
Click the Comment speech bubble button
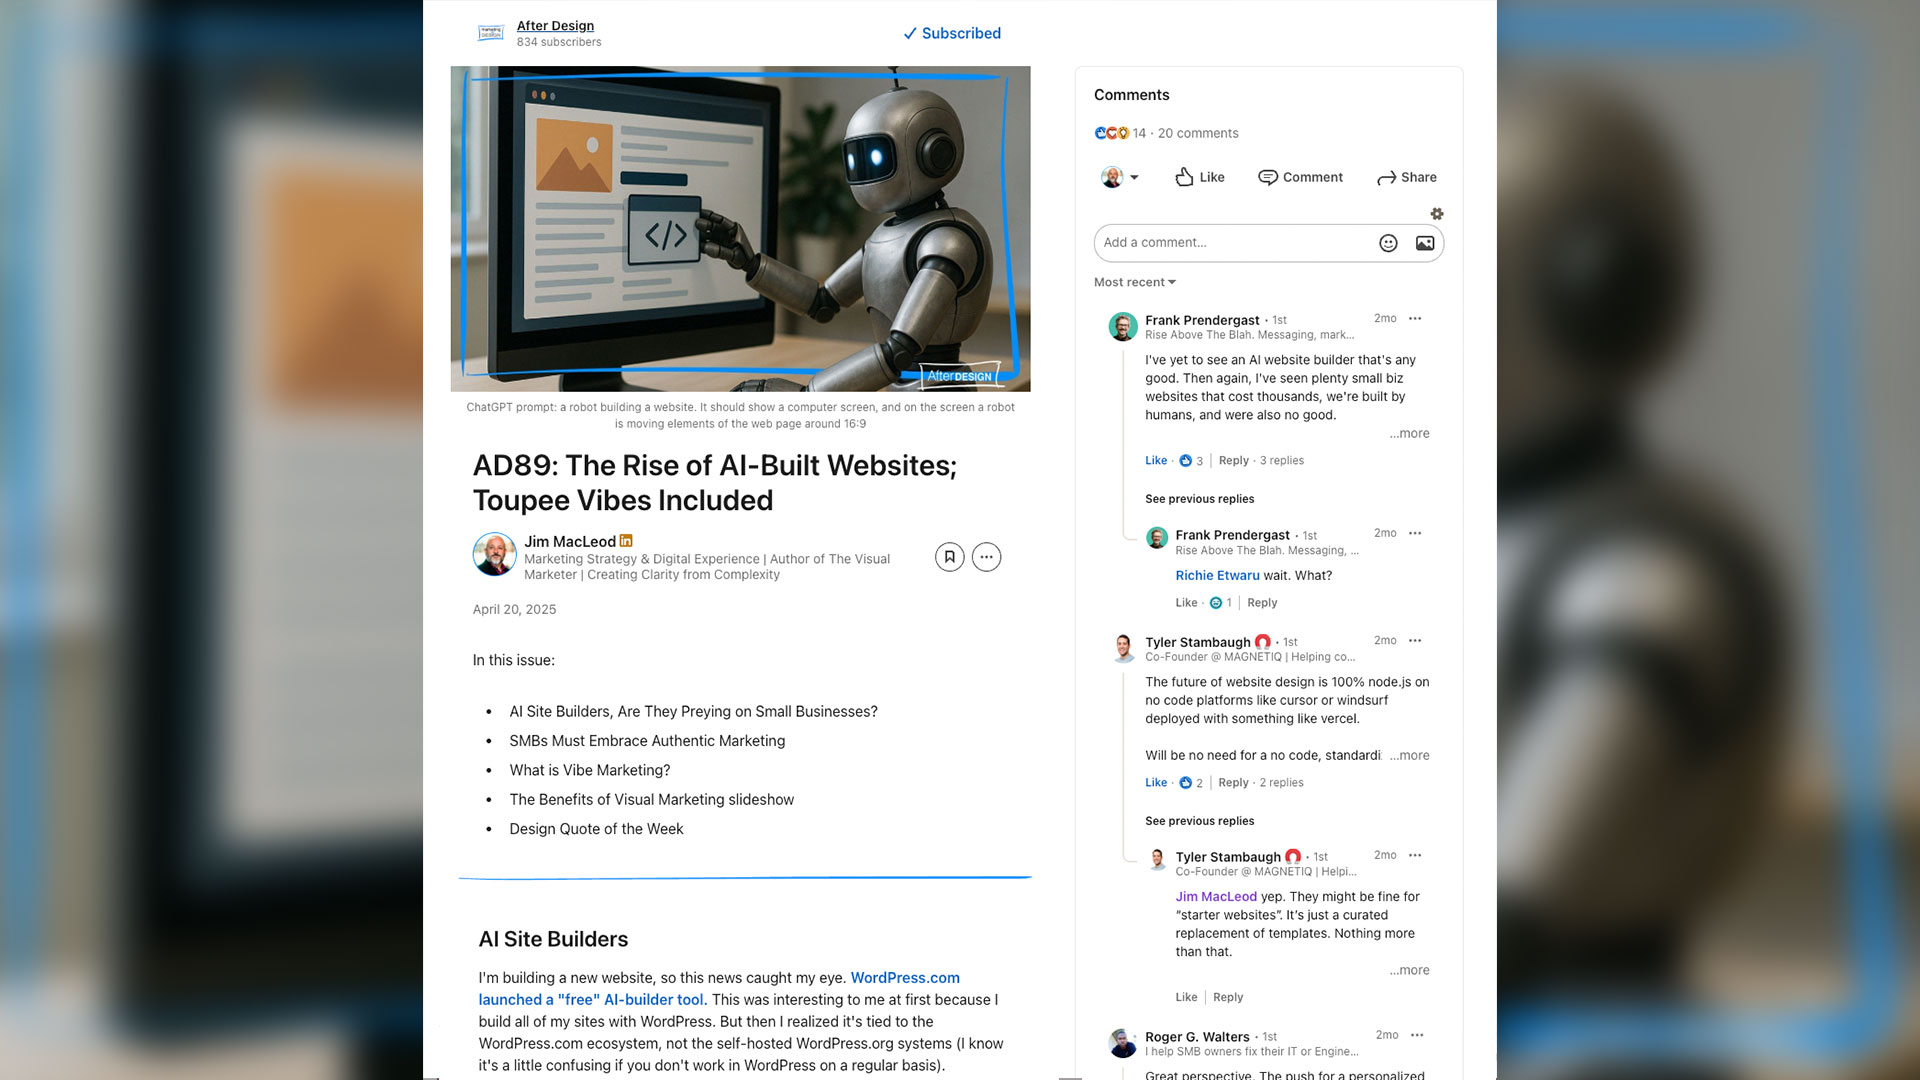pyautogui.click(x=1300, y=177)
